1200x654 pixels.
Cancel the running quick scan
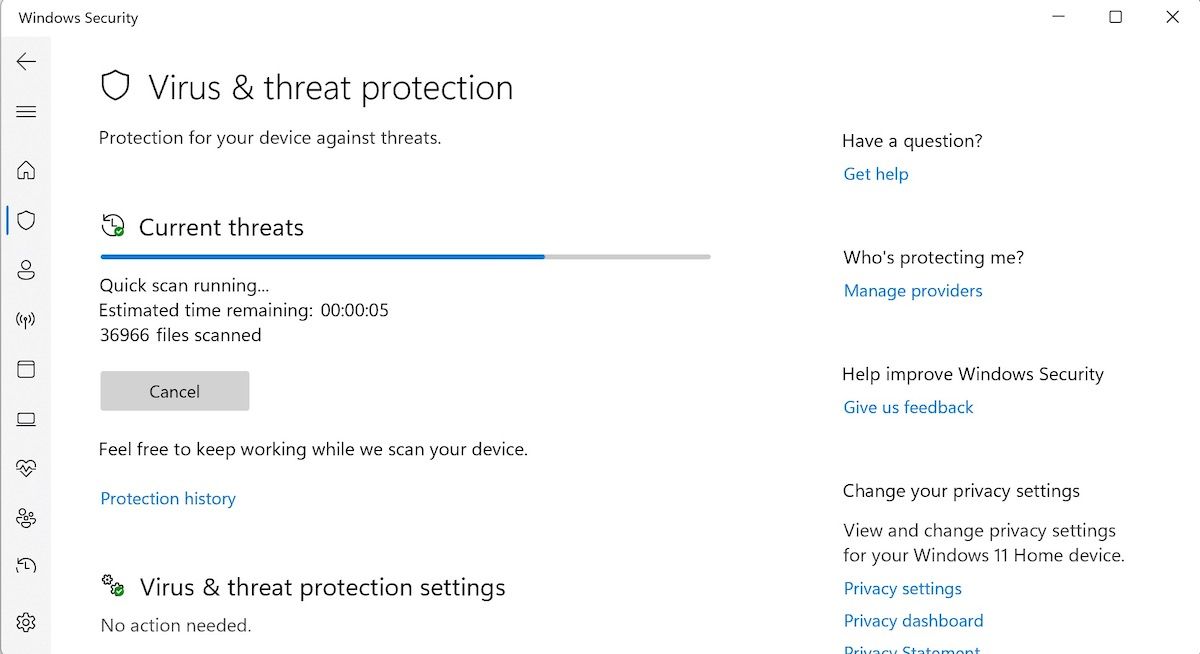click(x=174, y=391)
